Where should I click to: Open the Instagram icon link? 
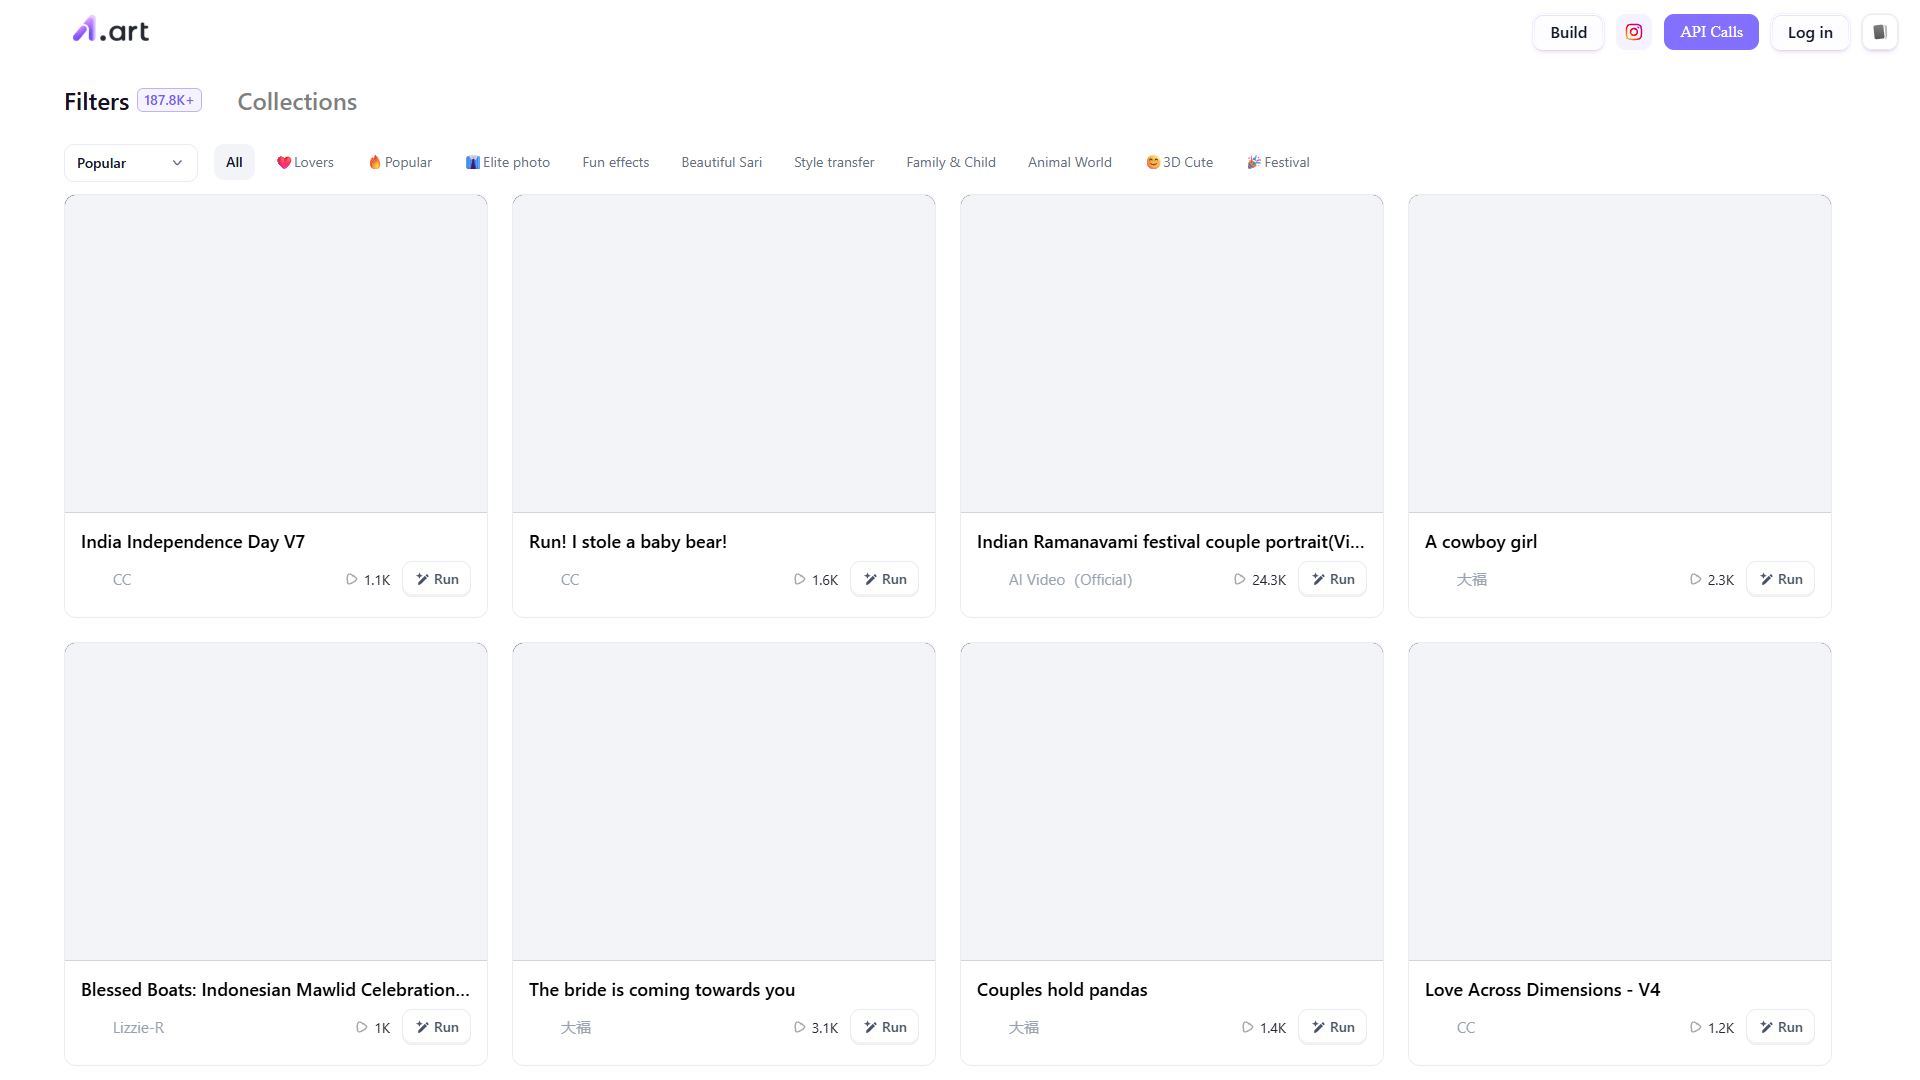(1633, 32)
